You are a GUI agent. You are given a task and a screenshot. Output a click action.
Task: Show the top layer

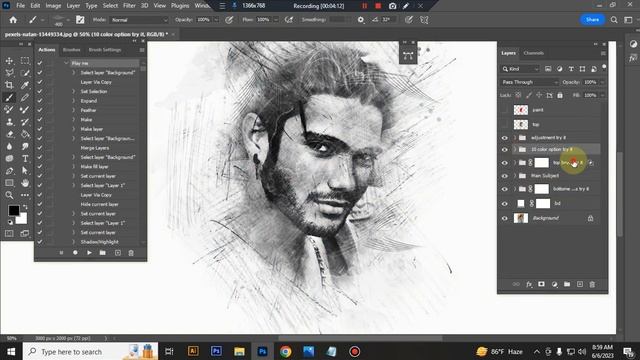click(x=504, y=124)
